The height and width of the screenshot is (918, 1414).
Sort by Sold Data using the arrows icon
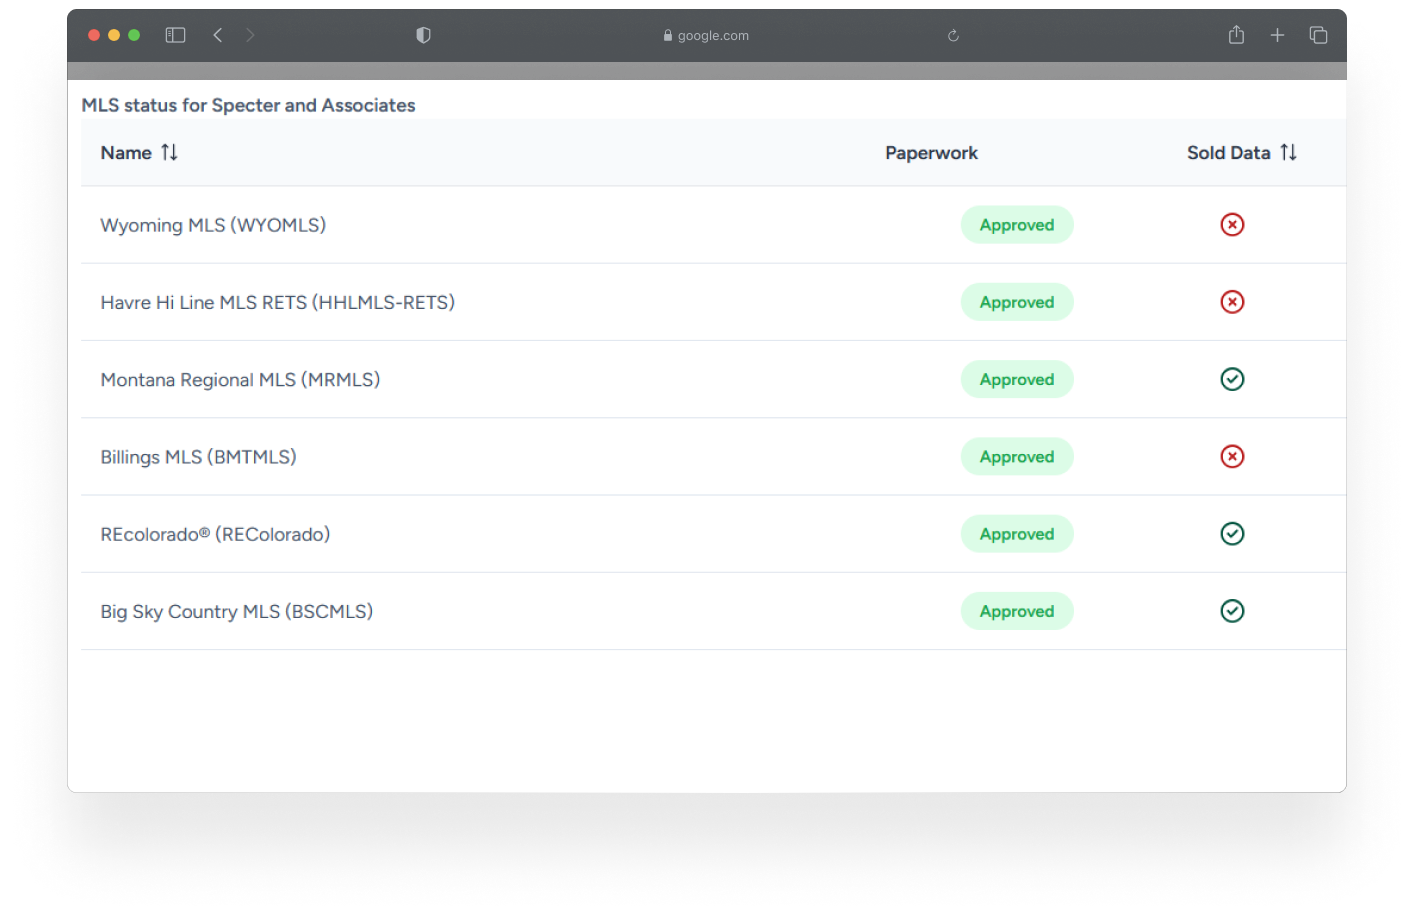(x=1288, y=152)
